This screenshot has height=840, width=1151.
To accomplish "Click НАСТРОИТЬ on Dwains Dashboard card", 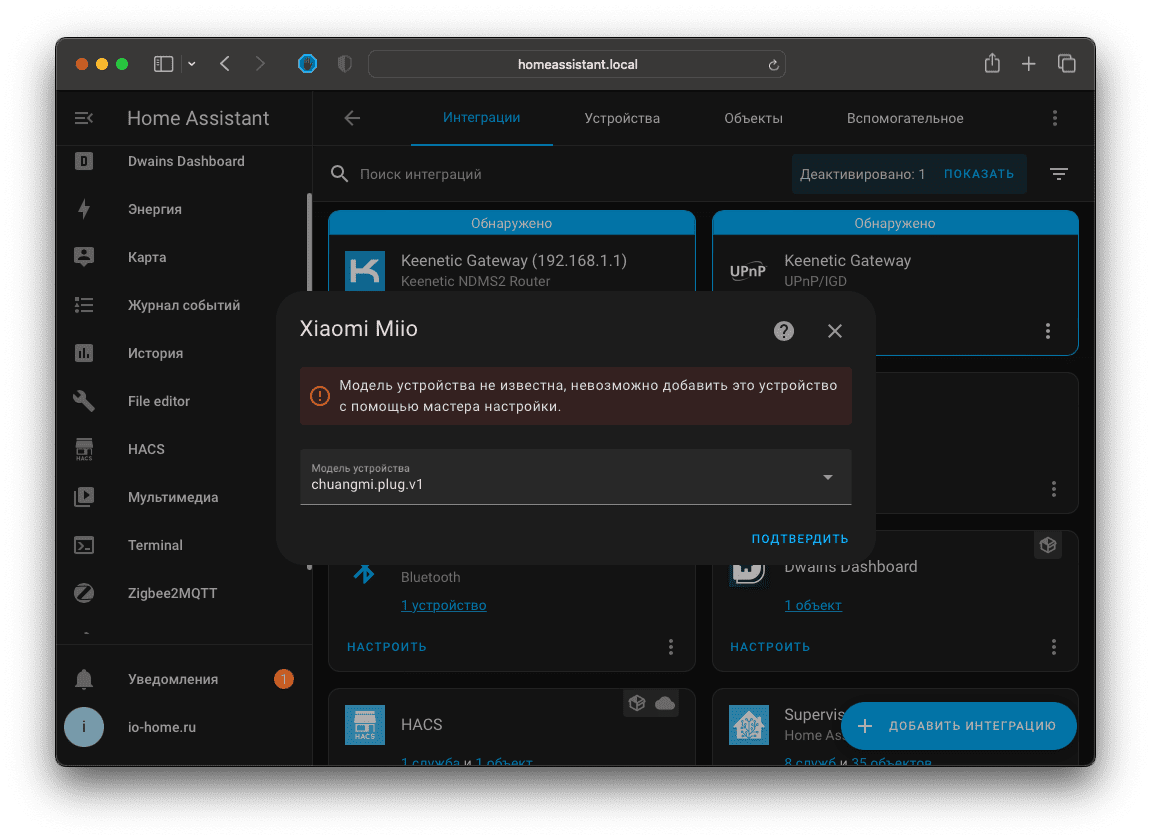I will (x=770, y=647).
